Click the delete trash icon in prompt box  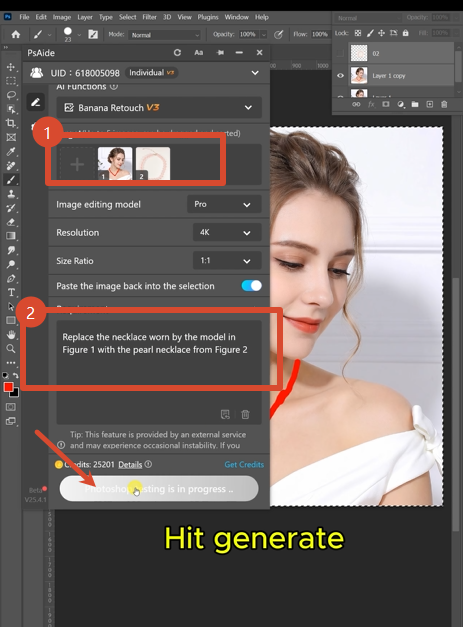[245, 414]
